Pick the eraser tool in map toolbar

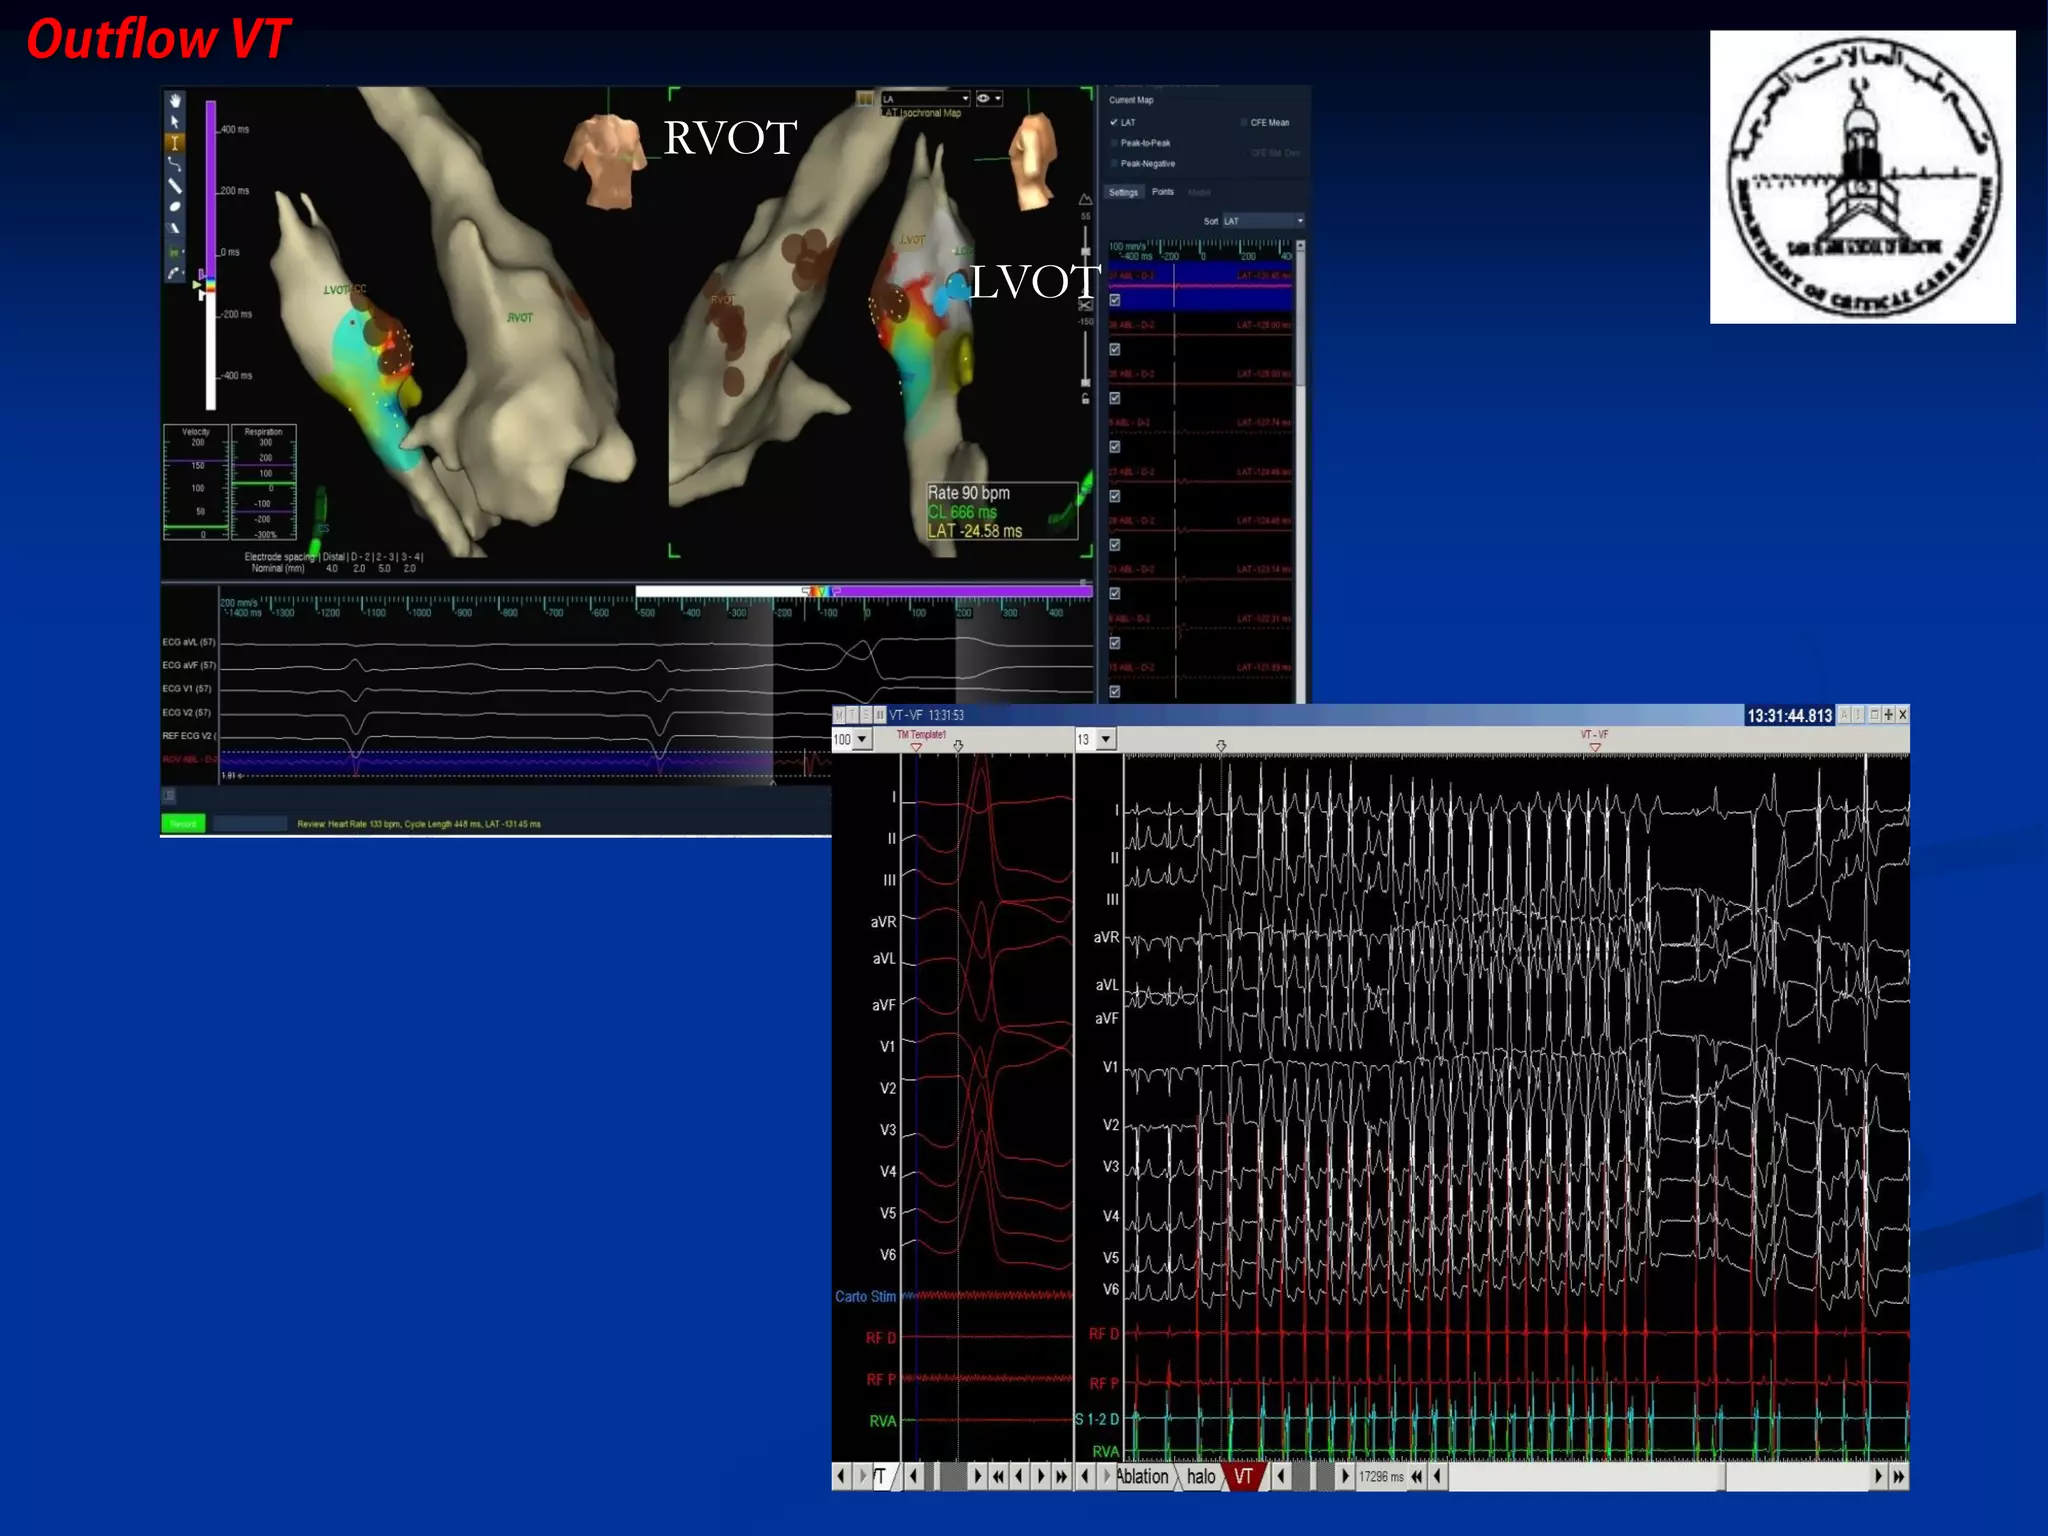175,228
